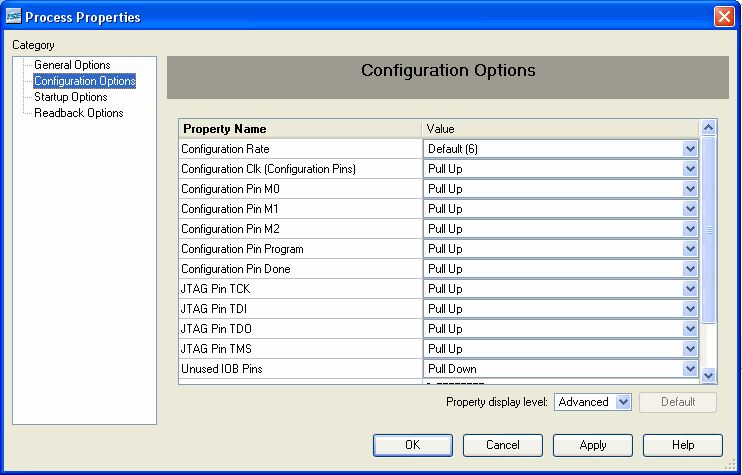Open JTAG Pin TMS value dropdown

click(x=690, y=349)
